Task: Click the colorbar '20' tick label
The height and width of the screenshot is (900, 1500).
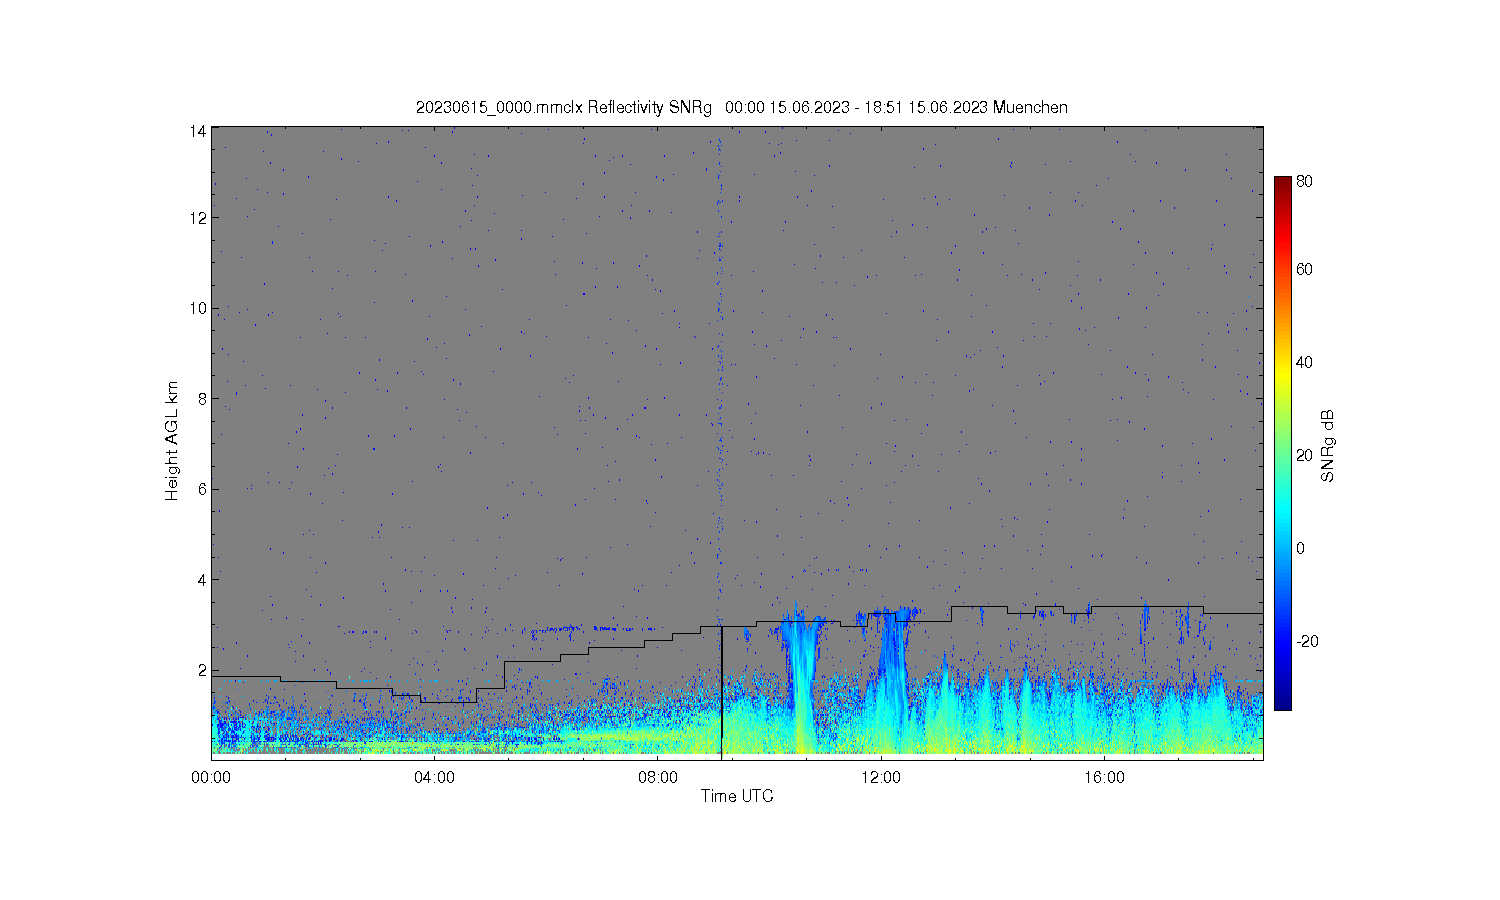Action: 1304,455
